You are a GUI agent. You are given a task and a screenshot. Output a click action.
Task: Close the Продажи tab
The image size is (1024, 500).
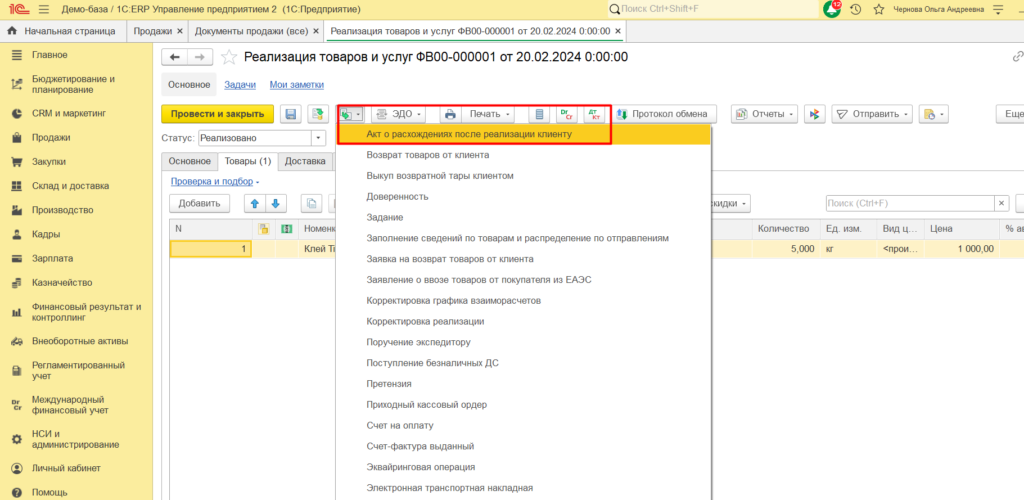pos(180,31)
